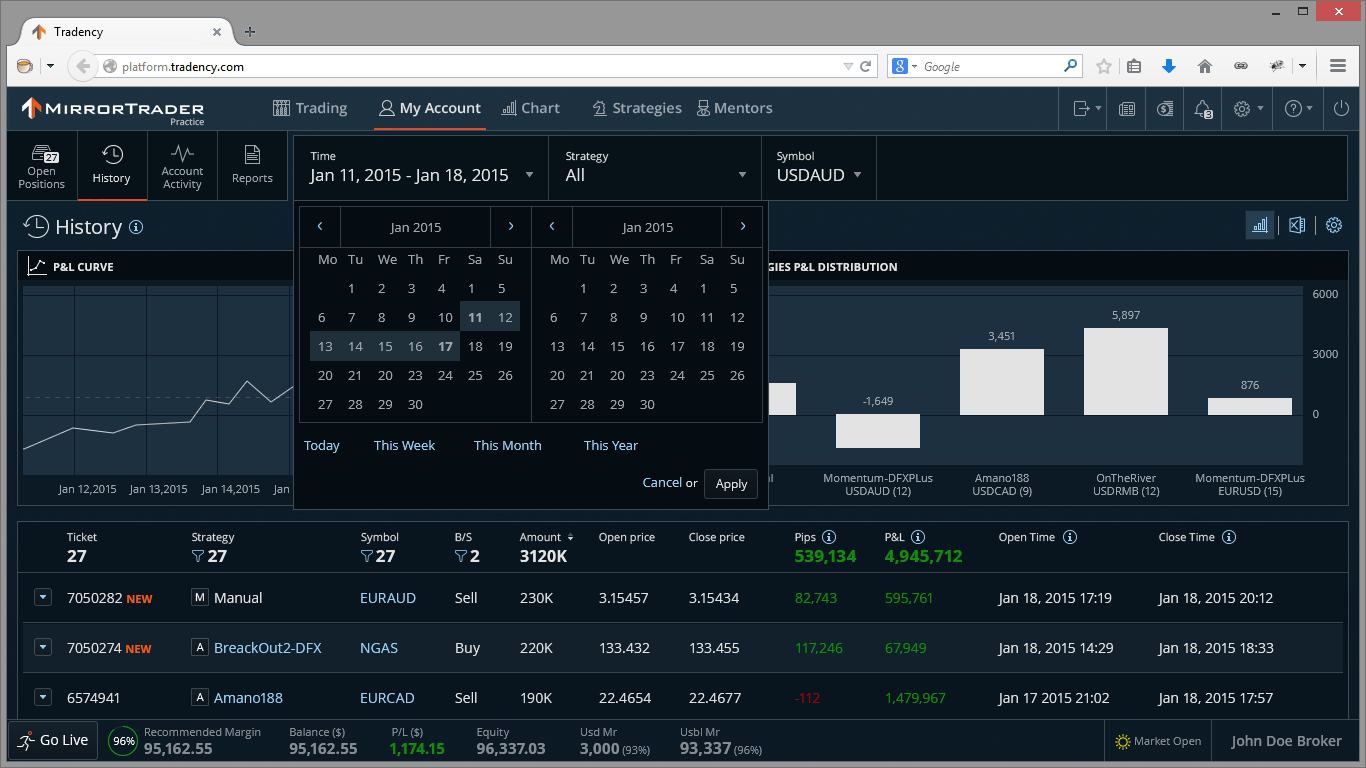Expand trade row 7050274
Image resolution: width=1366 pixels, height=768 pixels.
pos(43,647)
